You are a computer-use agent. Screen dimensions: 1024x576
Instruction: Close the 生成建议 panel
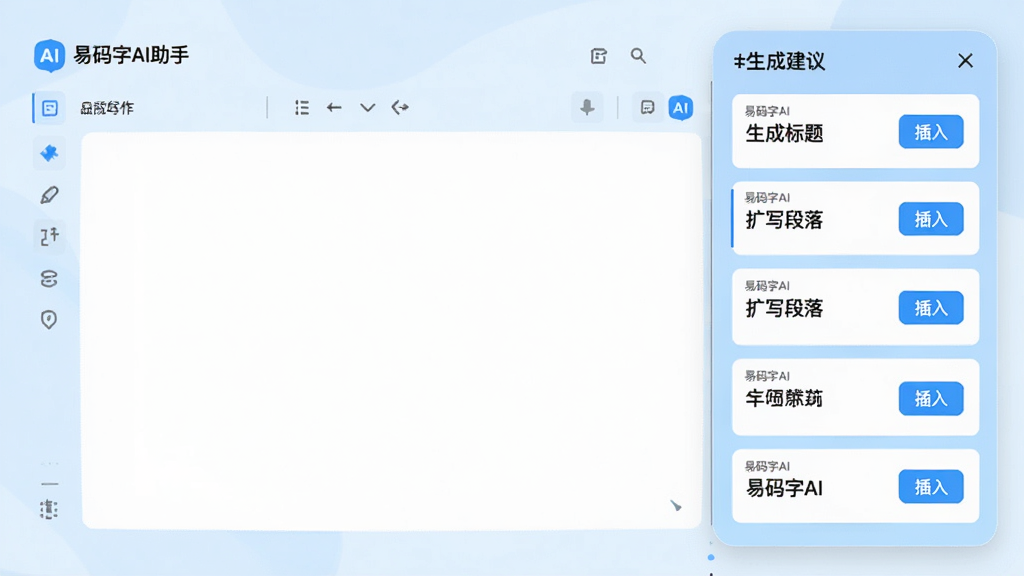965,61
